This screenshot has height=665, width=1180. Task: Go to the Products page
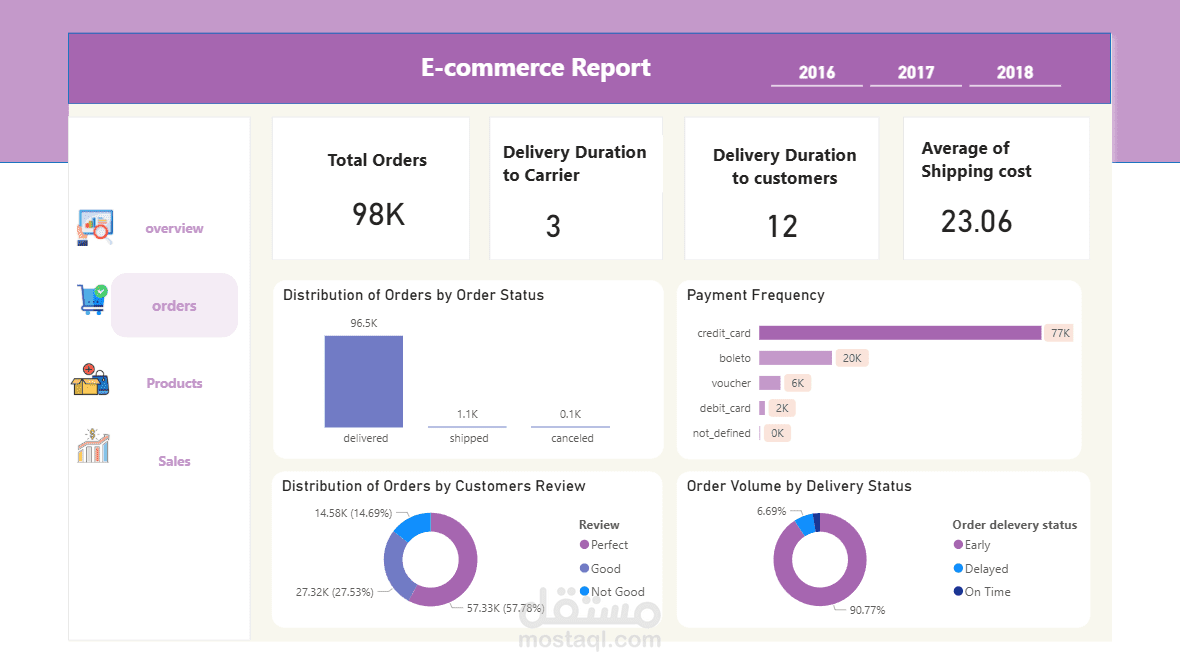pos(174,383)
